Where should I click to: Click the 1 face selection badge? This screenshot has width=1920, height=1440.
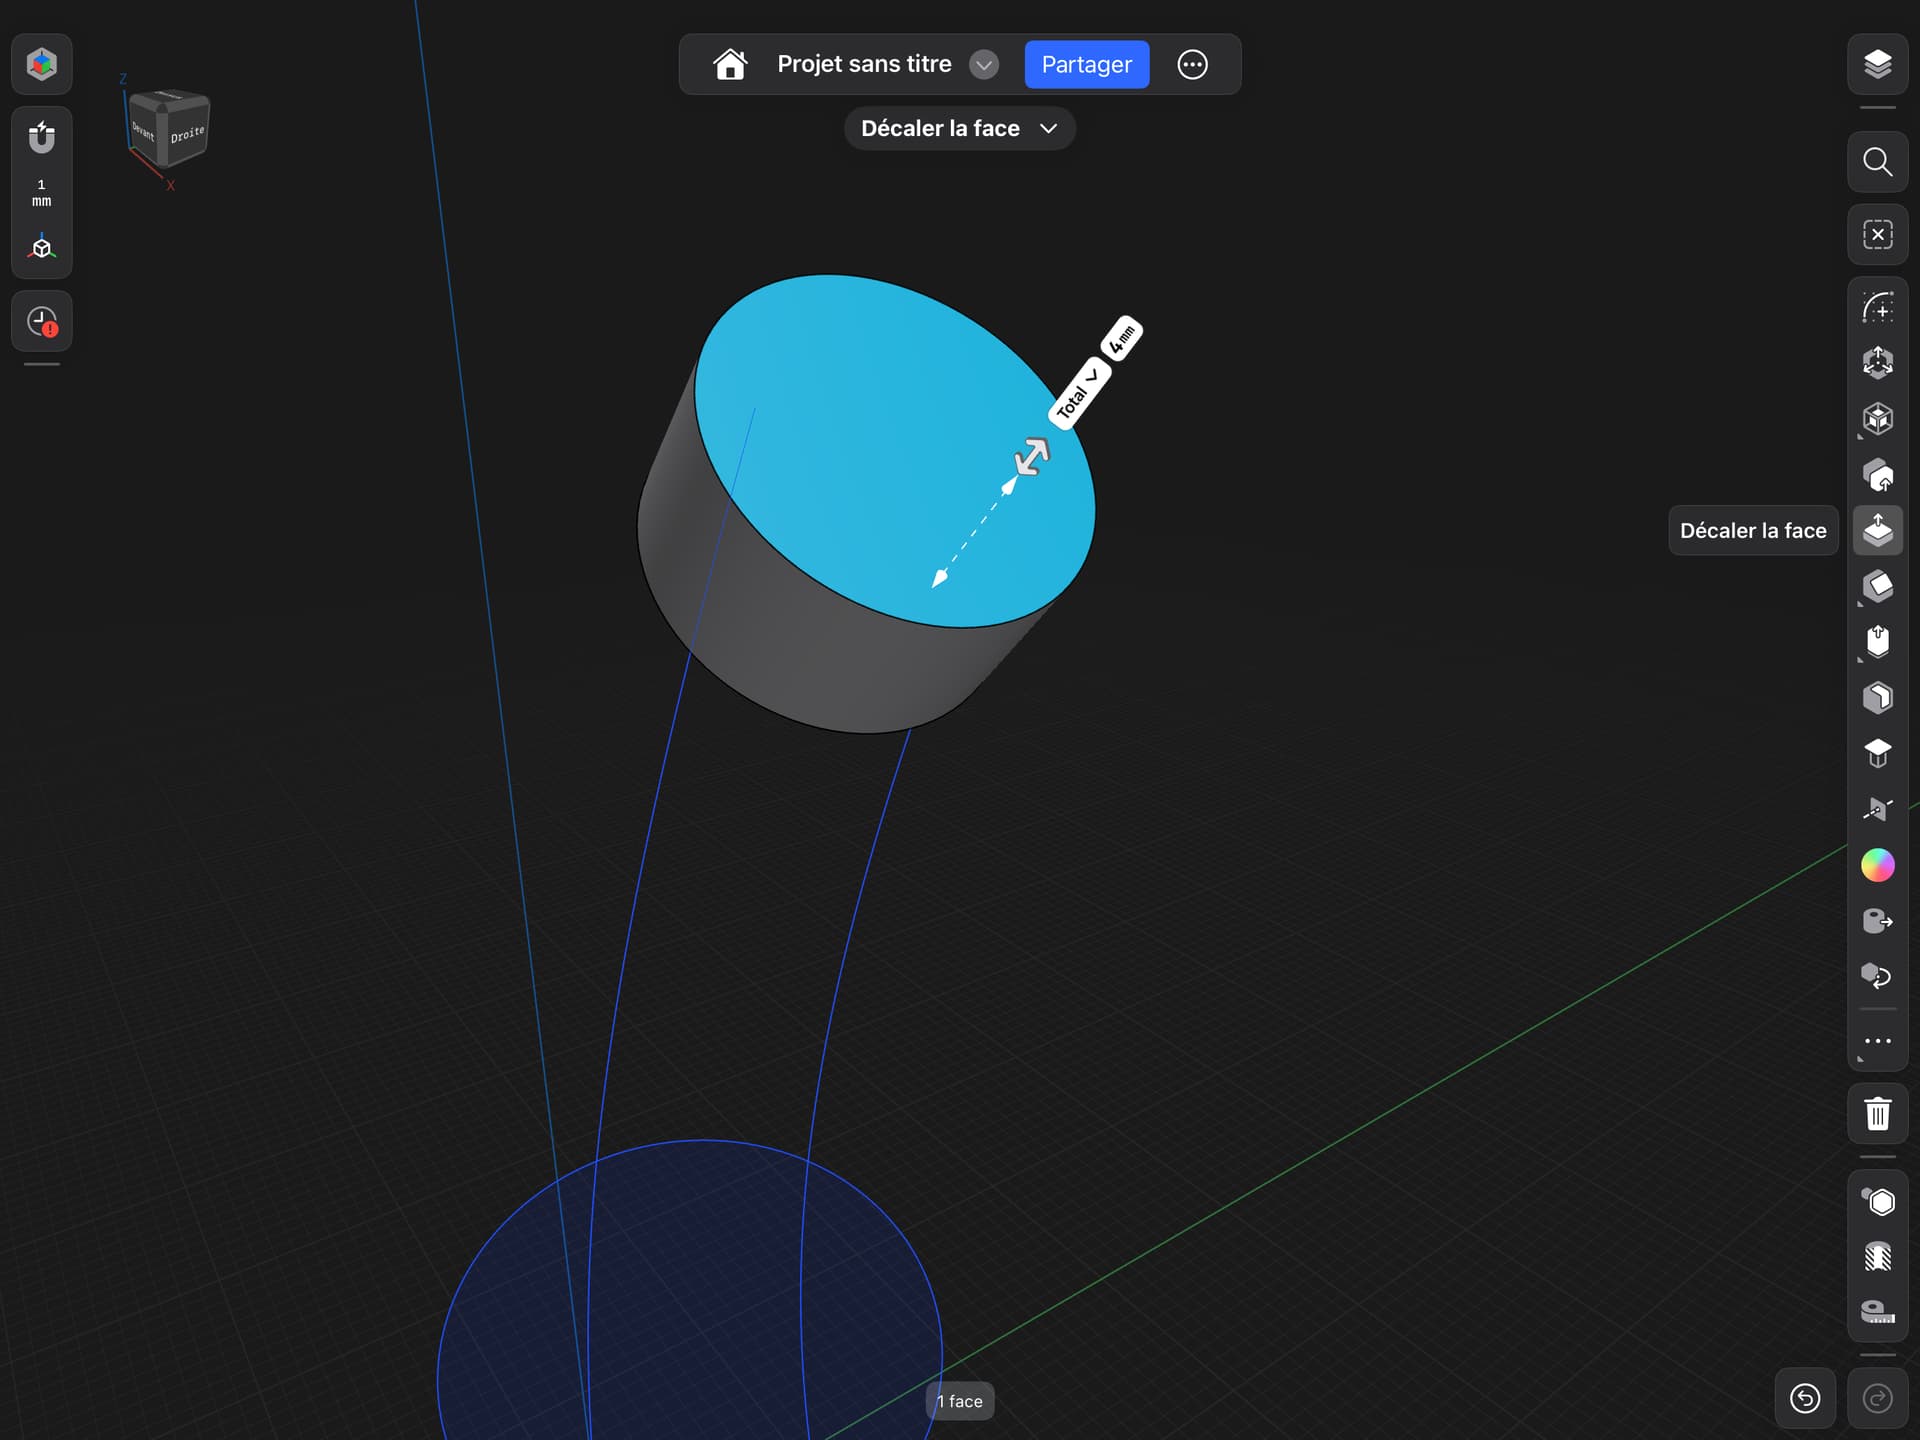[x=960, y=1401]
